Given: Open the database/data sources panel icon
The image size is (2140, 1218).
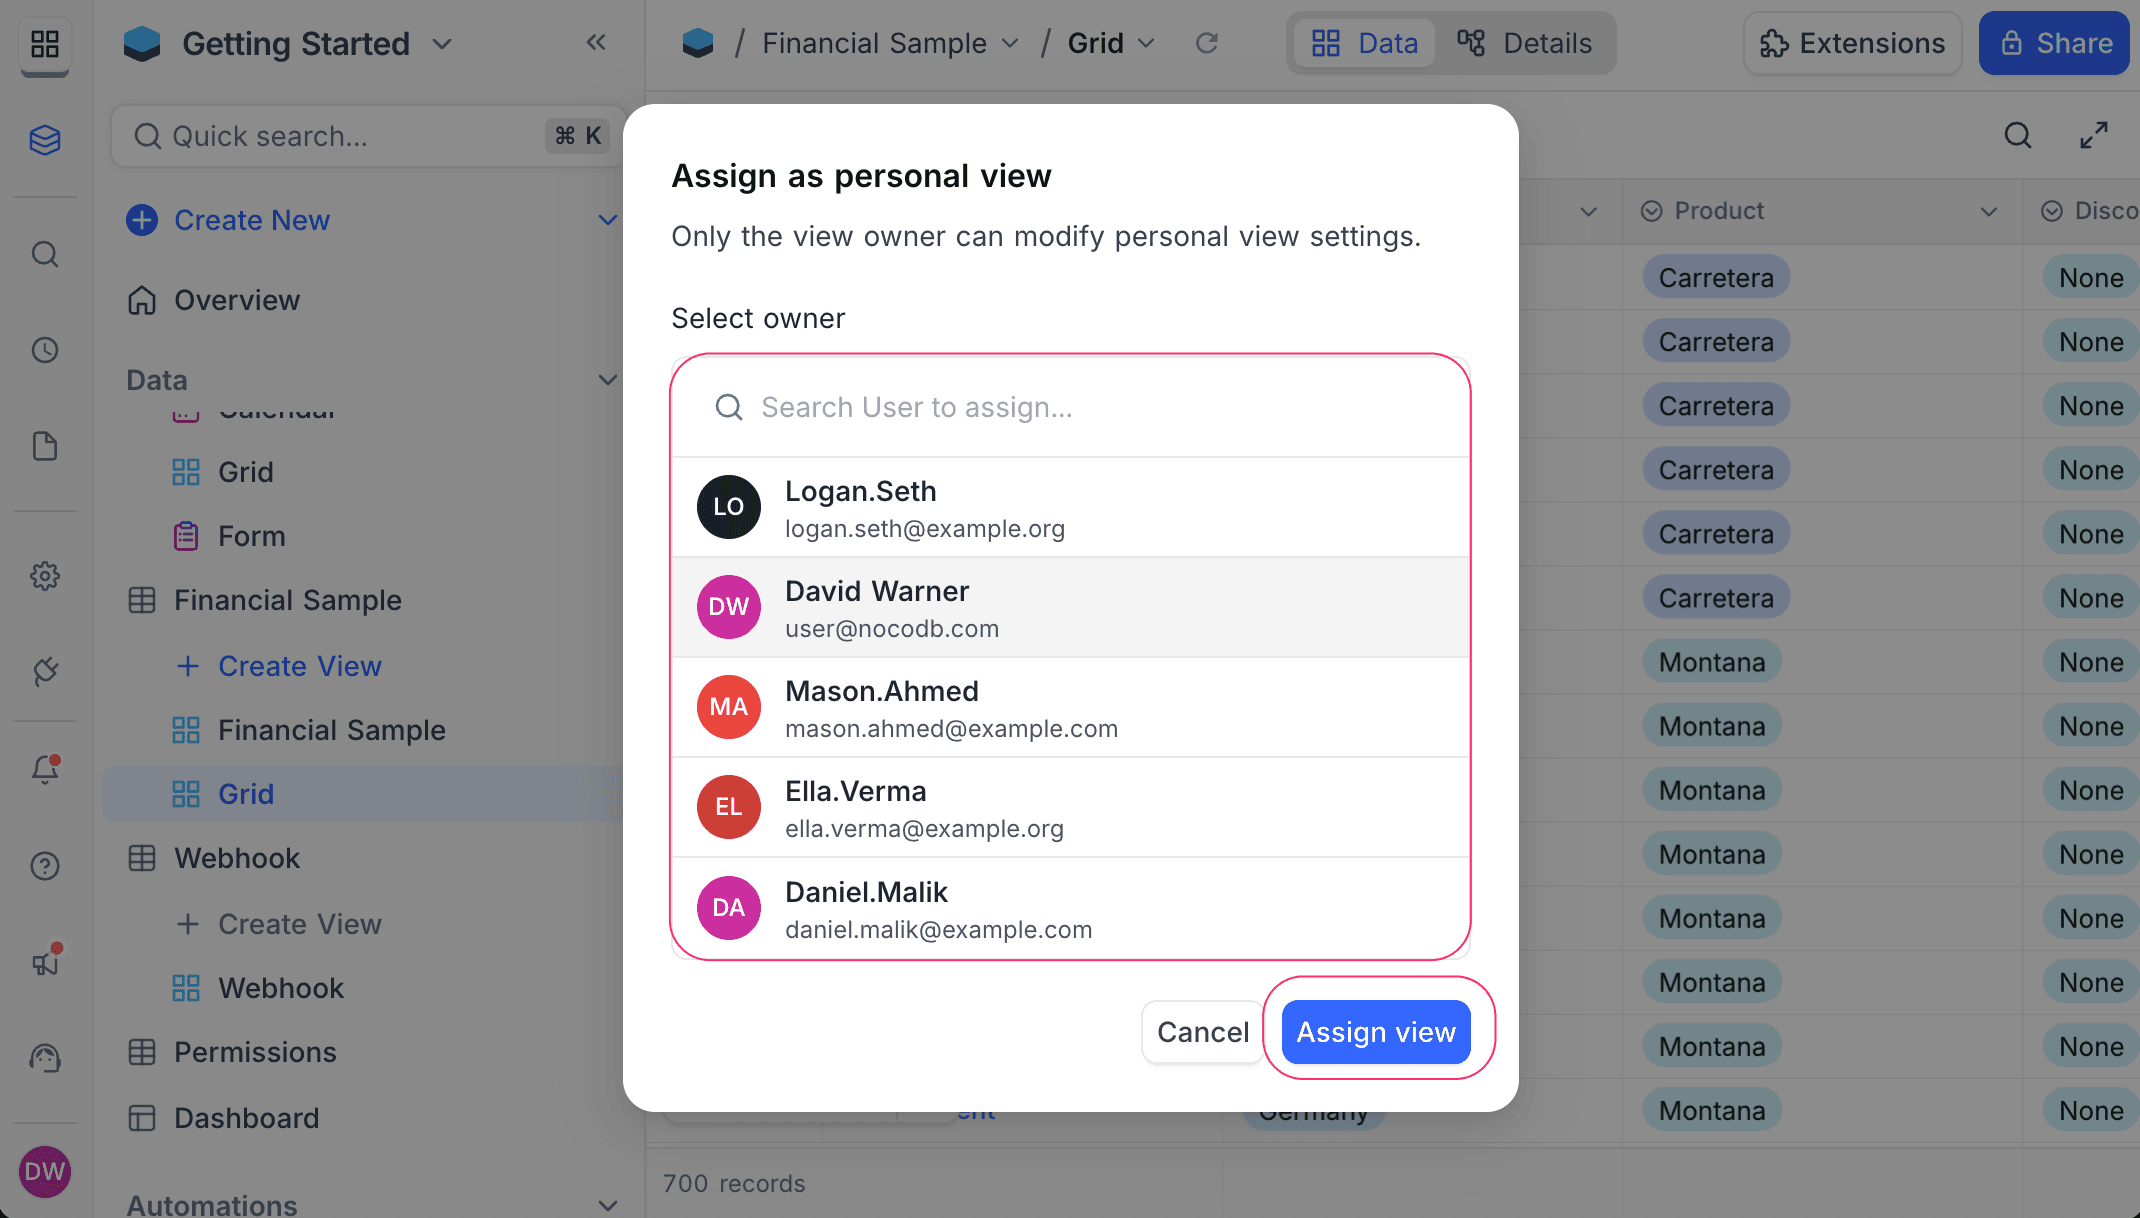Looking at the screenshot, I should tap(45, 140).
